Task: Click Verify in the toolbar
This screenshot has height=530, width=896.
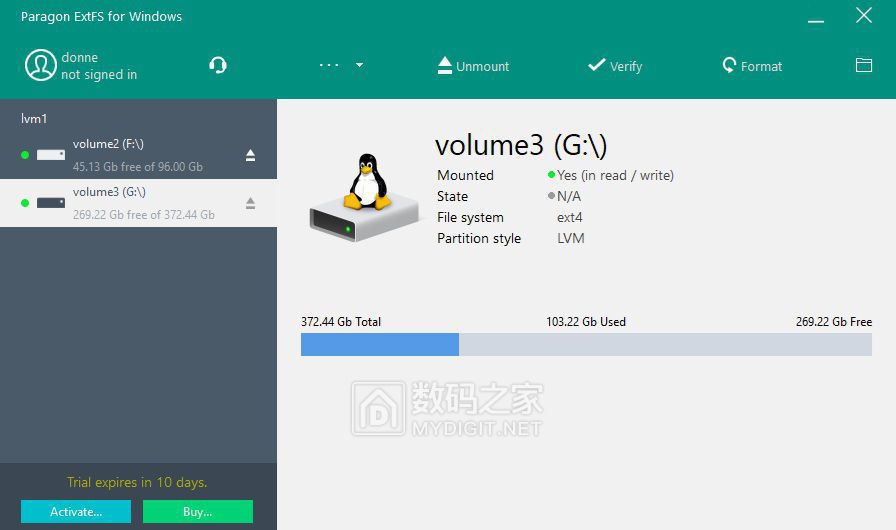Action: point(614,66)
